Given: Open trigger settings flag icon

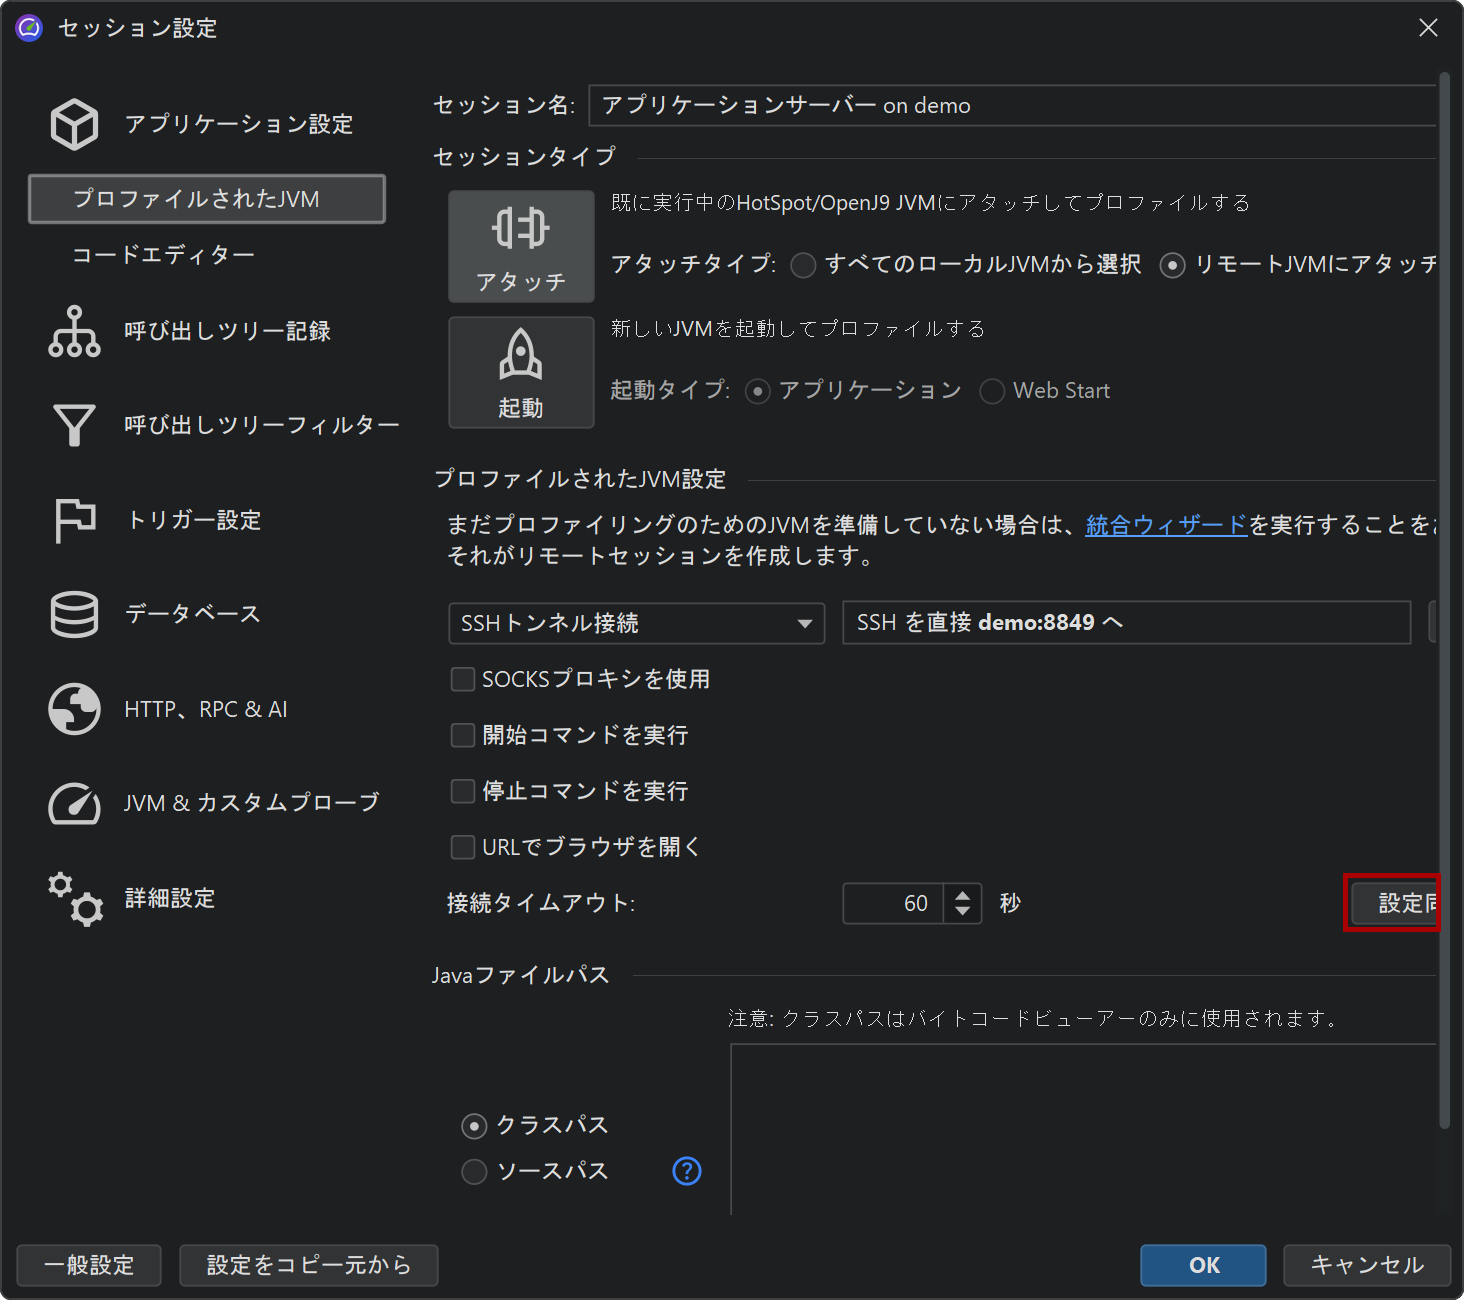Looking at the screenshot, I should (x=74, y=520).
